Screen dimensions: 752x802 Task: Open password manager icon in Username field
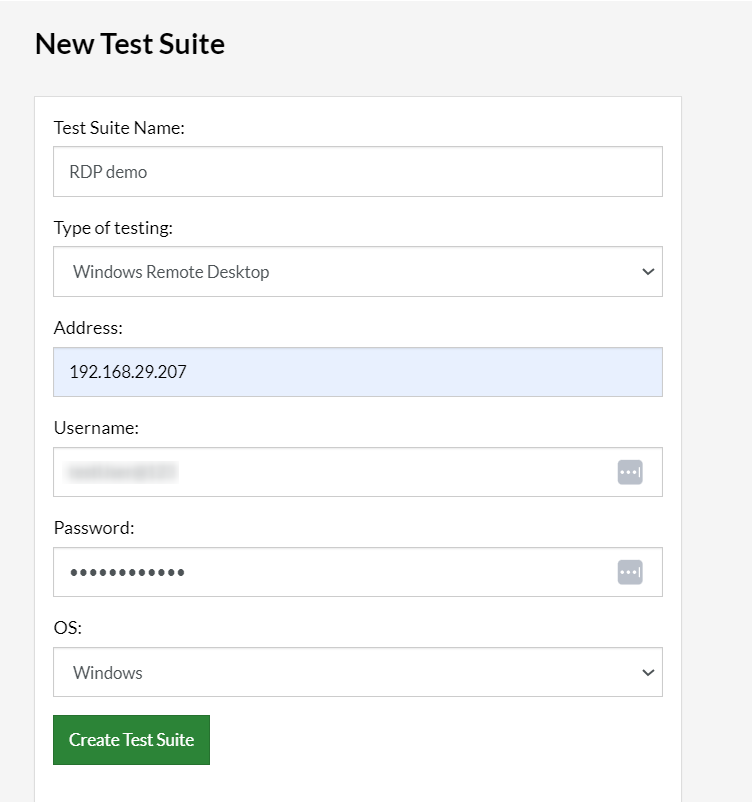(630, 472)
